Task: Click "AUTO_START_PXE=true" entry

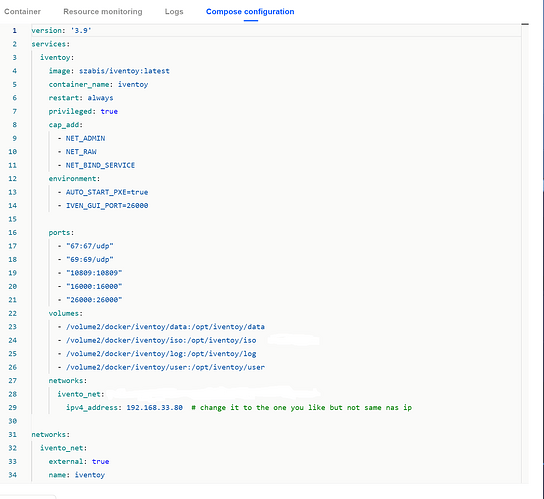Action: (x=107, y=192)
